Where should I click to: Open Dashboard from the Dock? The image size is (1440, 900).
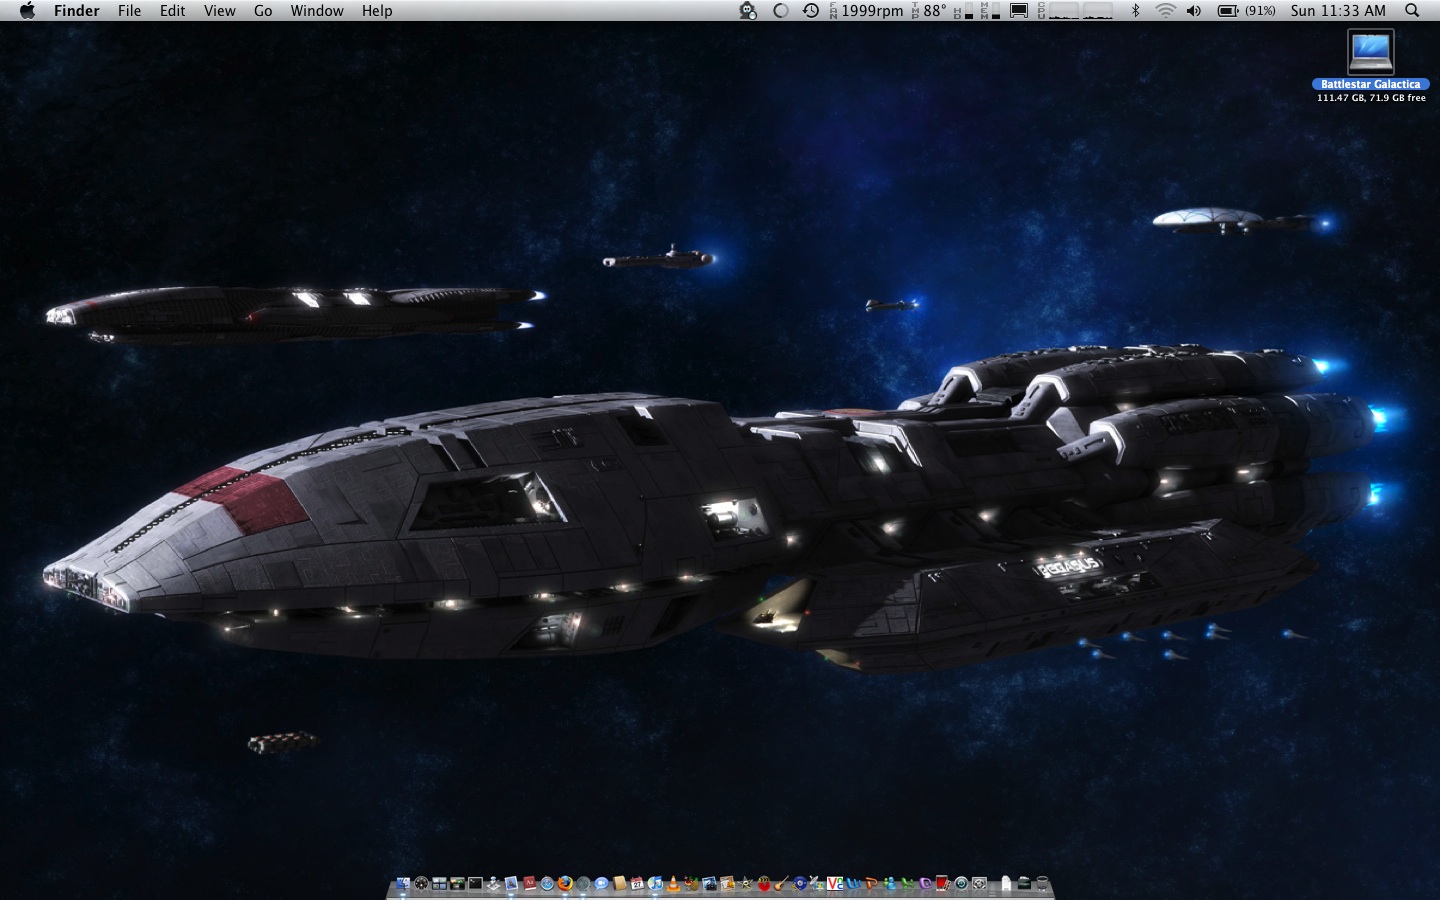coord(421,883)
